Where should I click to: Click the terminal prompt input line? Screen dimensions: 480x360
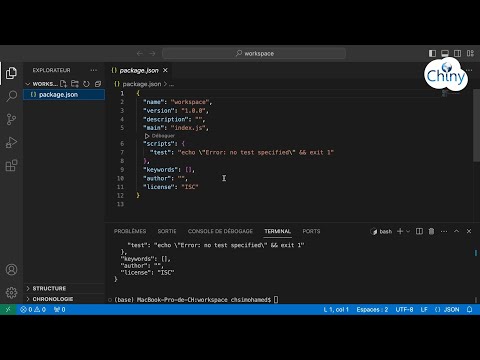(196, 299)
